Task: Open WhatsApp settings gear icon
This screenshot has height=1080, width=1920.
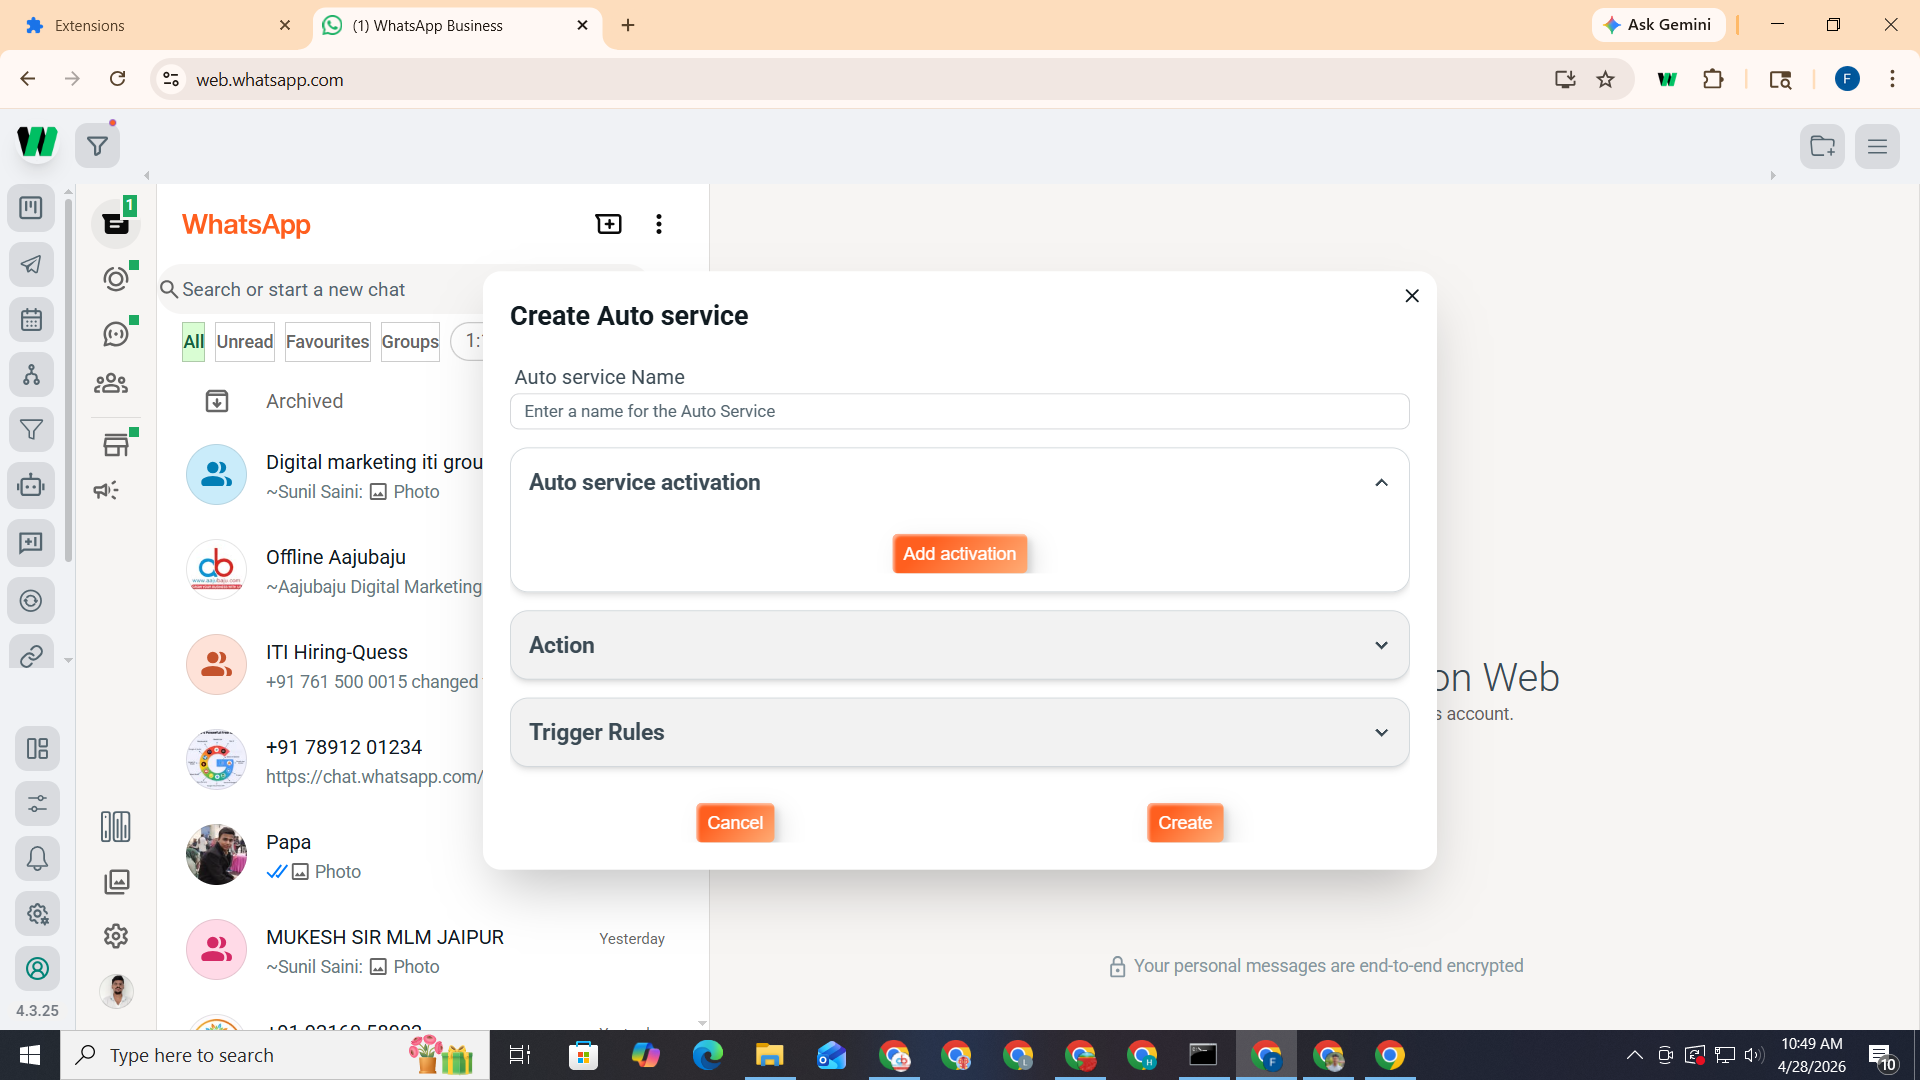Action: [116, 936]
